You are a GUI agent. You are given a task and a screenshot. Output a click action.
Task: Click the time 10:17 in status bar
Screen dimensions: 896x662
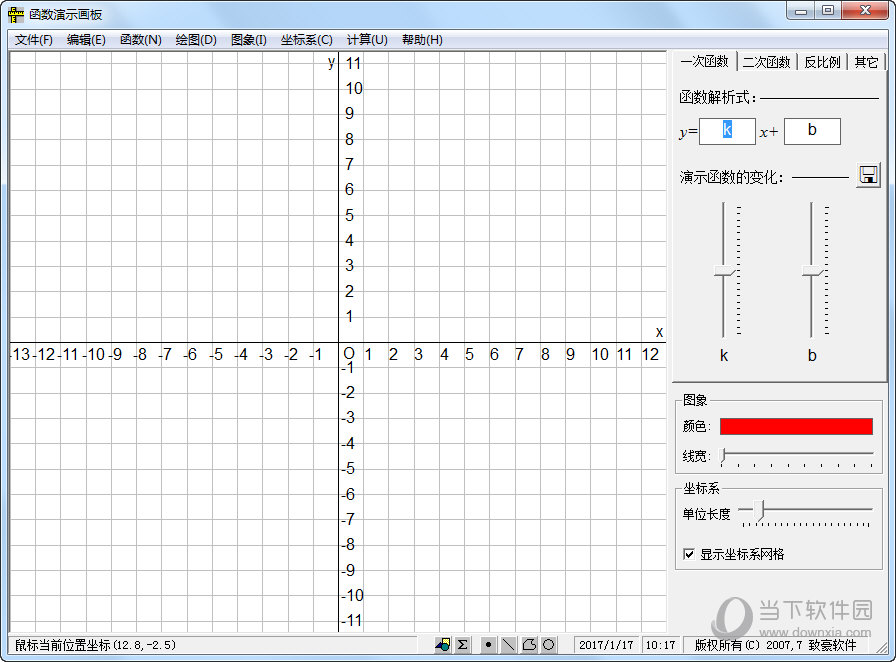[x=660, y=645]
